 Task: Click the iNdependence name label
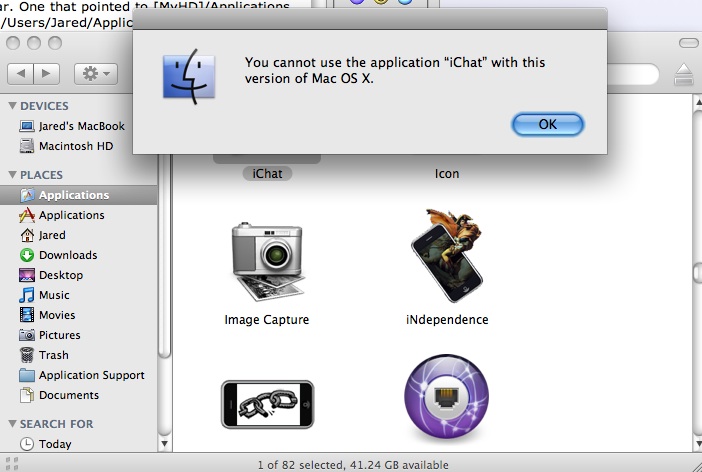(447, 320)
